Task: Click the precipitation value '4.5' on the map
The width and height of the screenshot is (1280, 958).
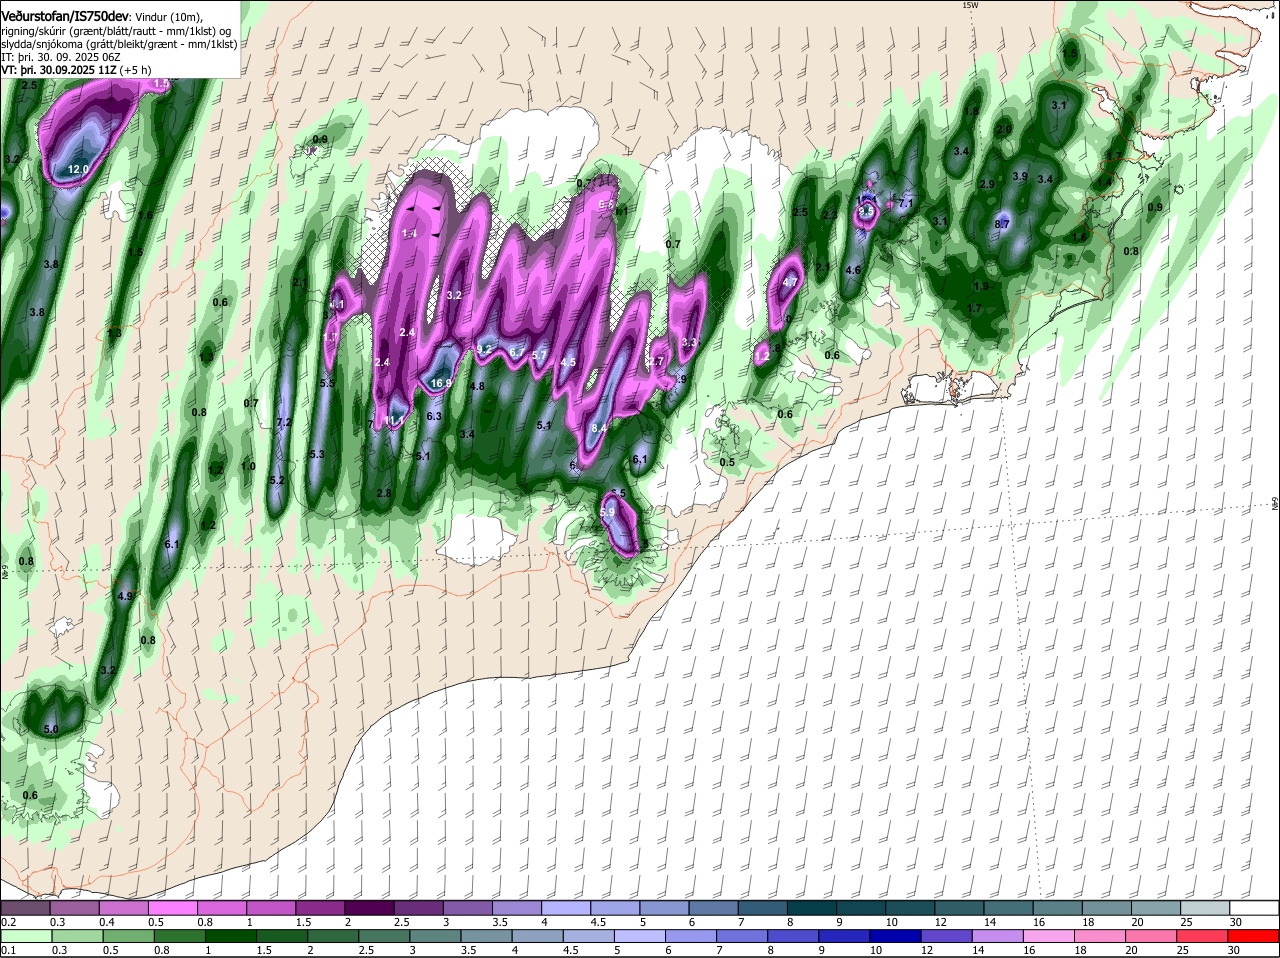Action: pos(568,362)
